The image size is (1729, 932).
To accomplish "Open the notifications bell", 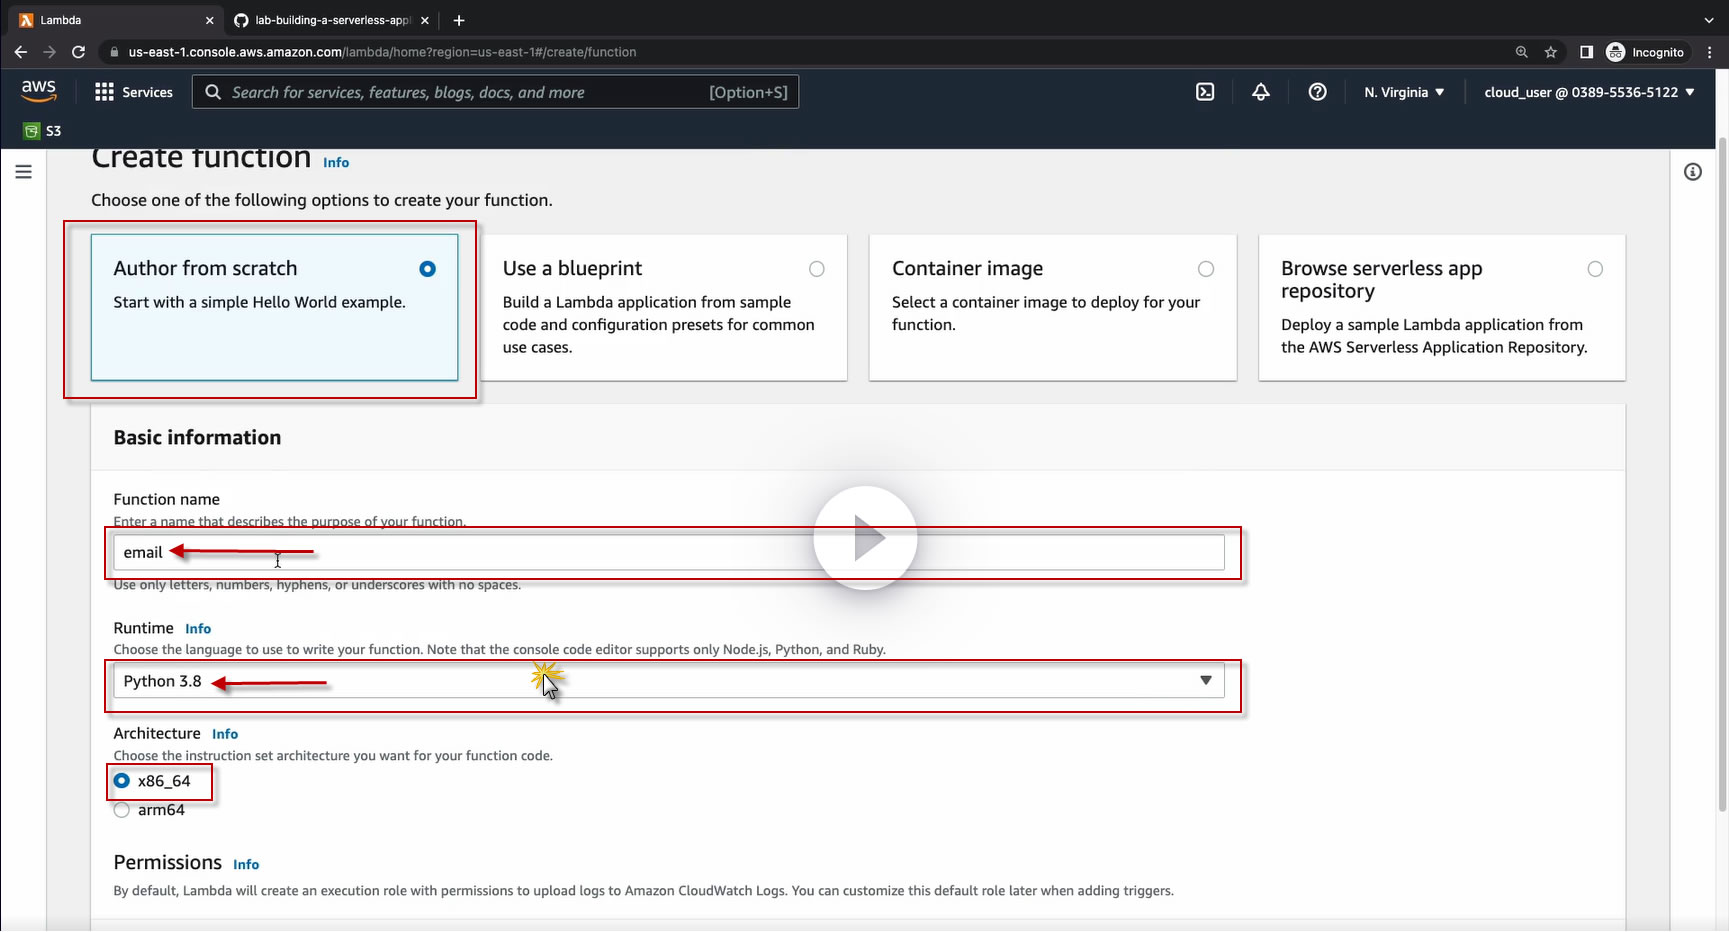I will [1261, 92].
